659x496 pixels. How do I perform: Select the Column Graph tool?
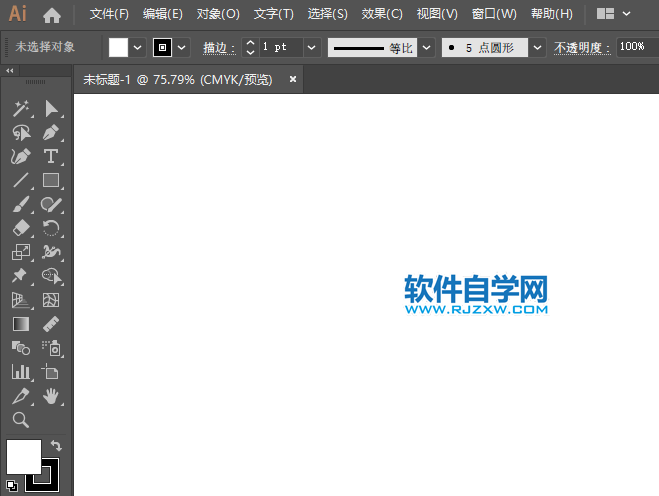pyautogui.click(x=21, y=372)
